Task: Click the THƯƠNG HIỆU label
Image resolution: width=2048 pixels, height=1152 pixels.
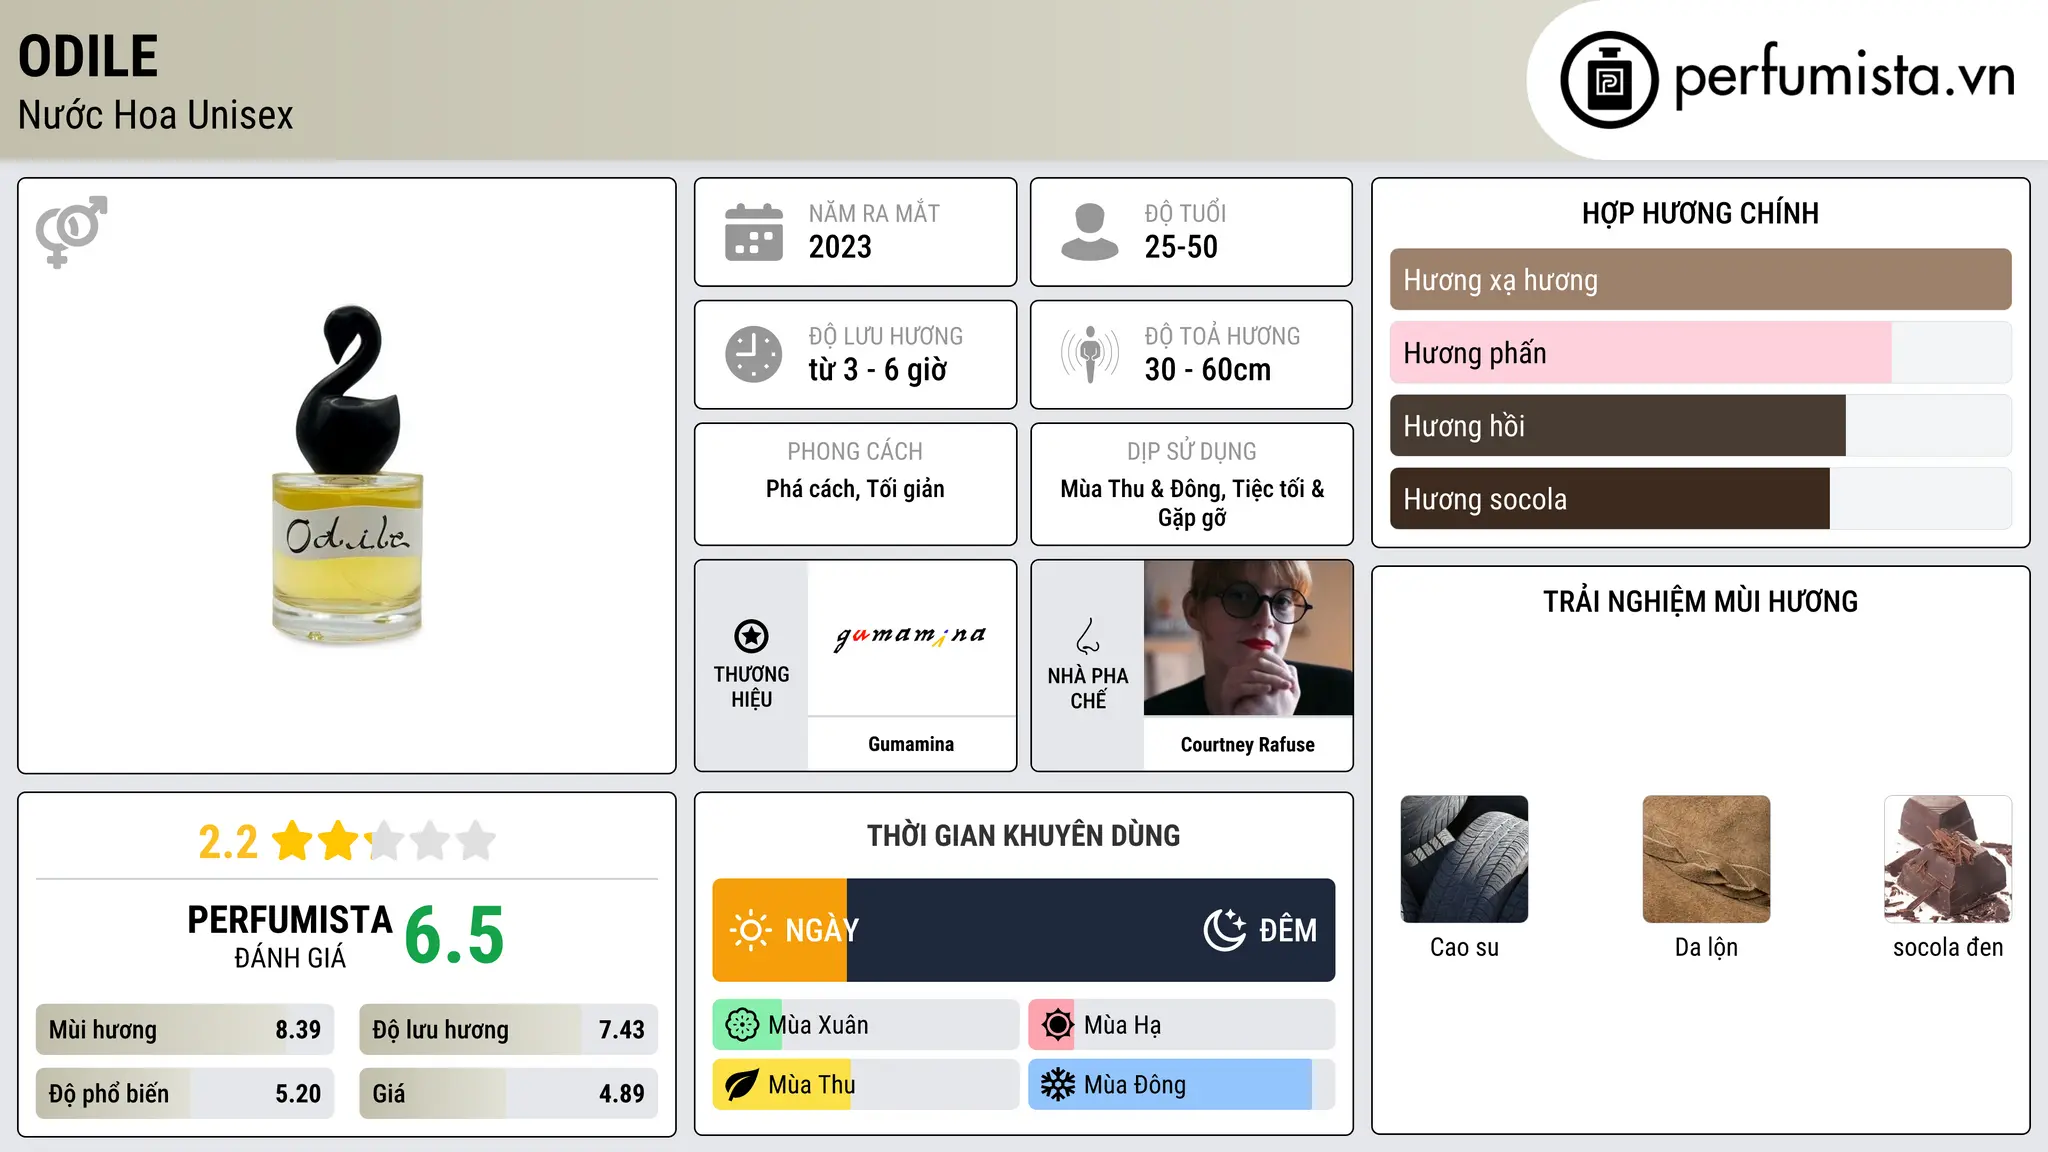Action: (751, 687)
